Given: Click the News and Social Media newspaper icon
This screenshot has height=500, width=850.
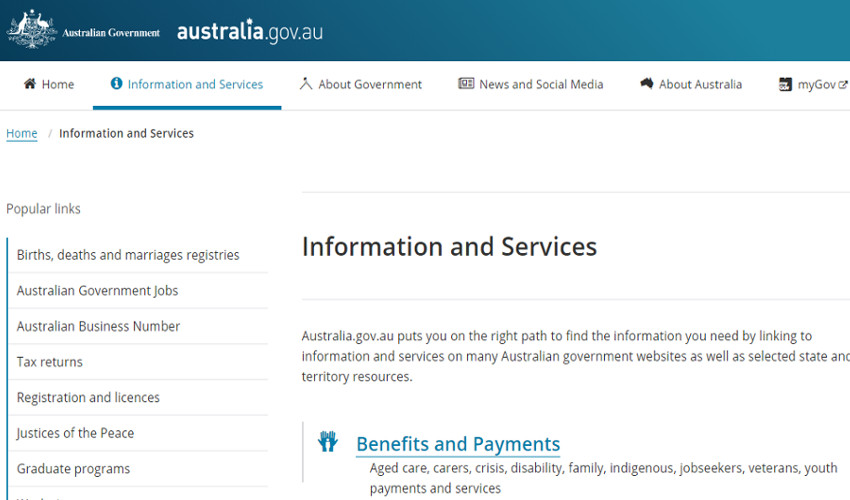Looking at the screenshot, I should 466,83.
